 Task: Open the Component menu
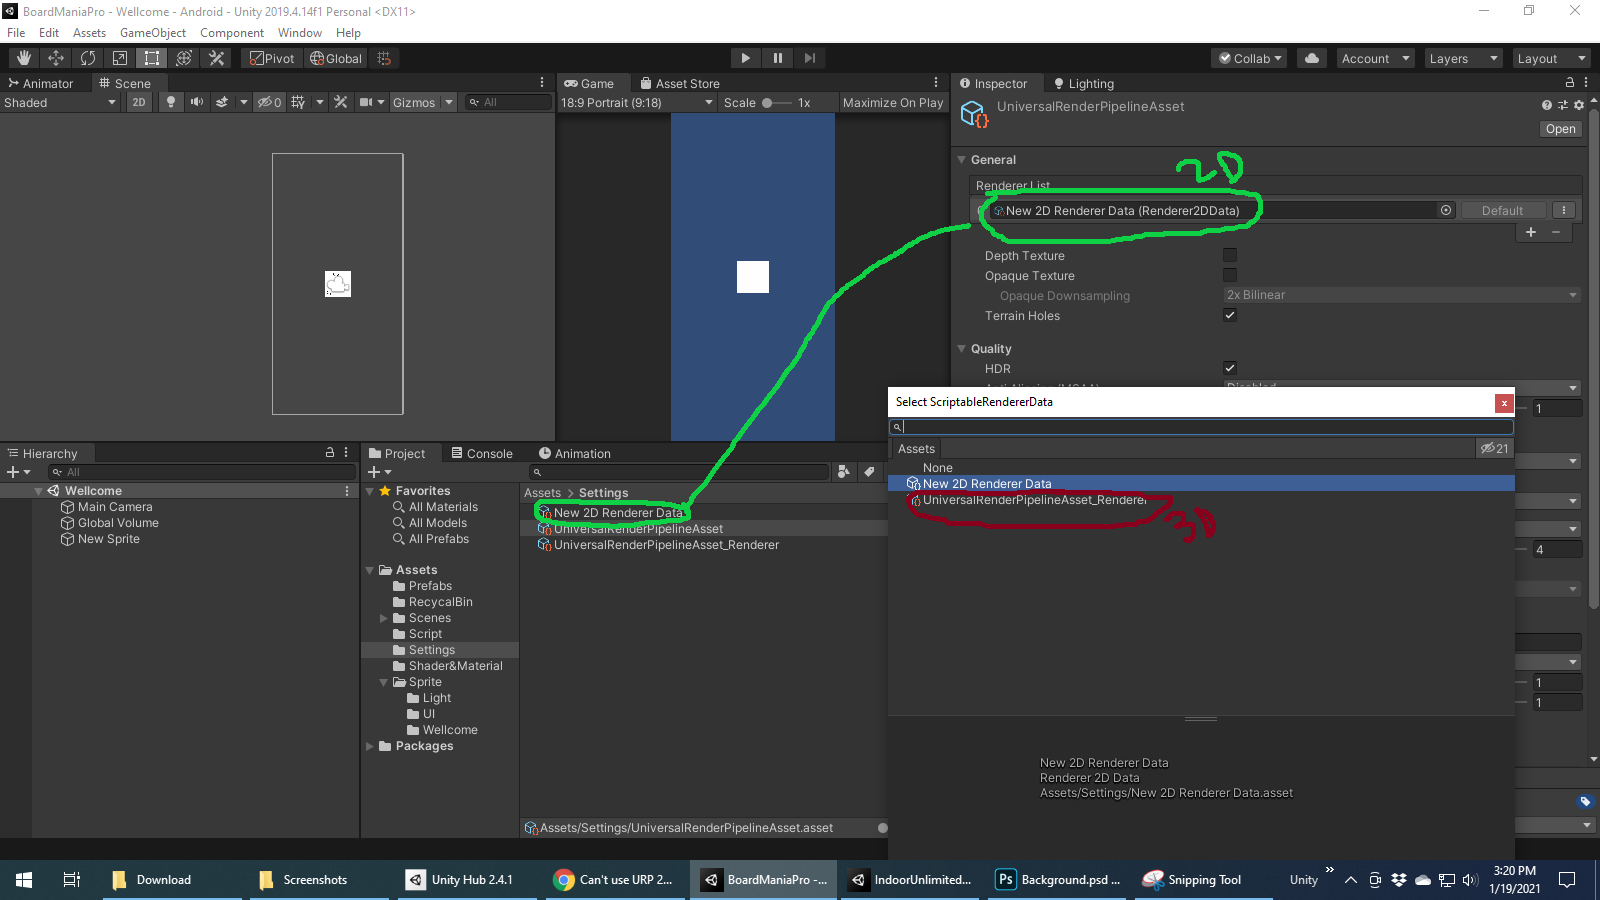click(232, 33)
